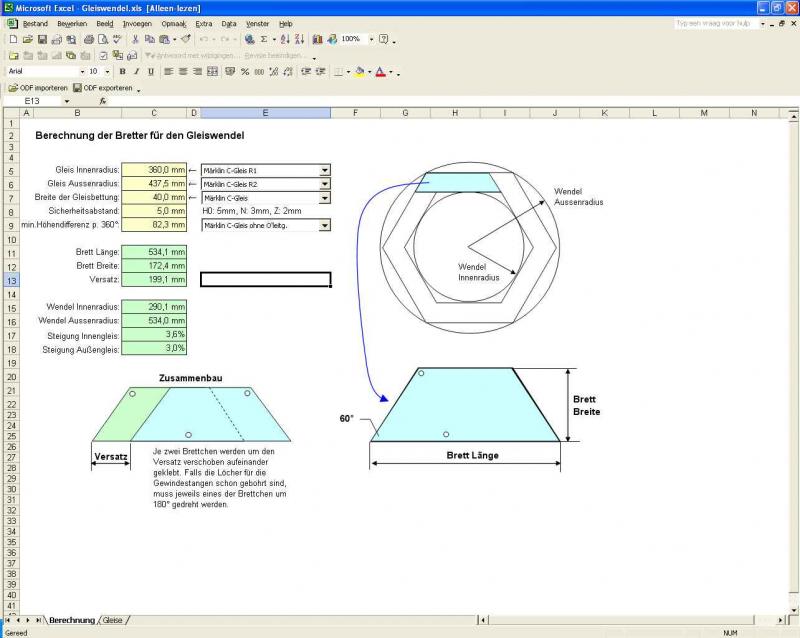Click the fill color paint bucket
800x638 pixels.
[x=359, y=72]
